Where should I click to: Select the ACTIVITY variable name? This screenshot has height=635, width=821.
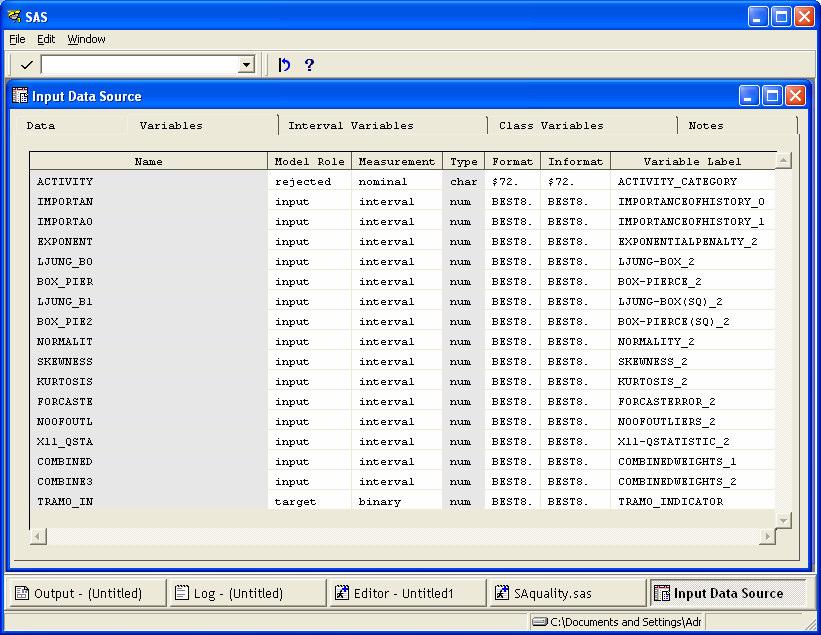pos(65,182)
